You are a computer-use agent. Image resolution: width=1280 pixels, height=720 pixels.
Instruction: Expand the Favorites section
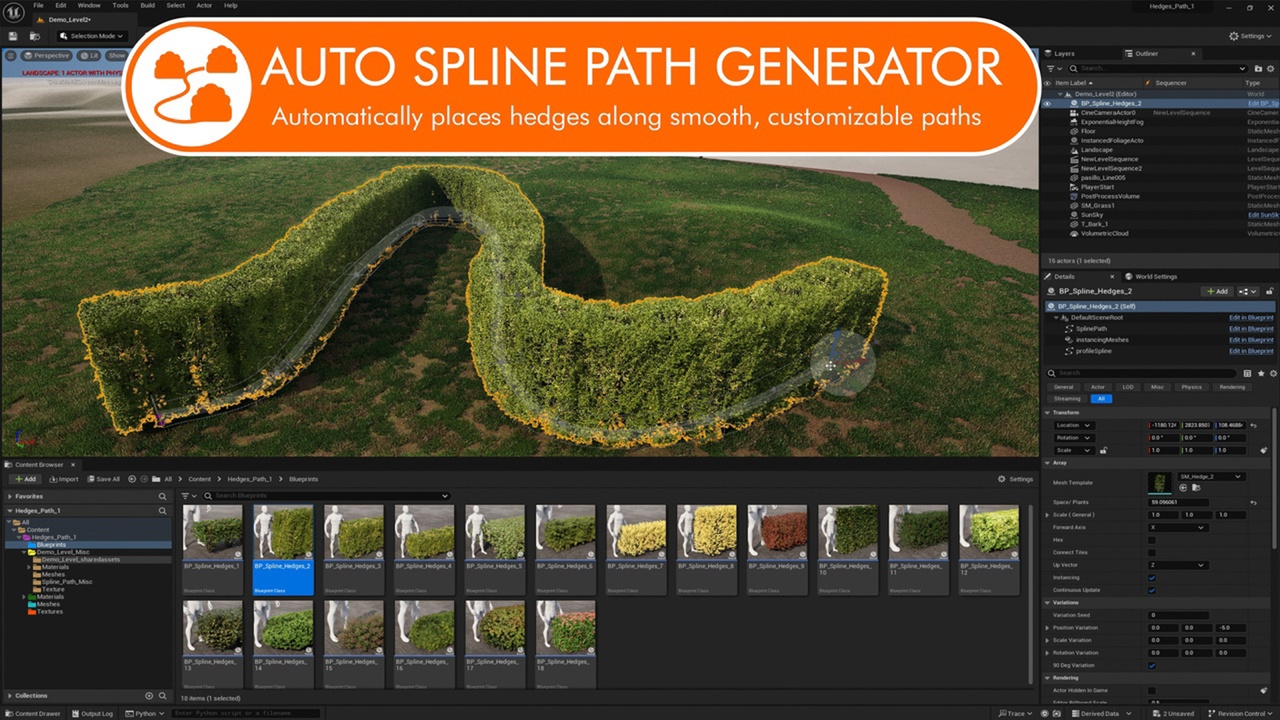pos(10,496)
